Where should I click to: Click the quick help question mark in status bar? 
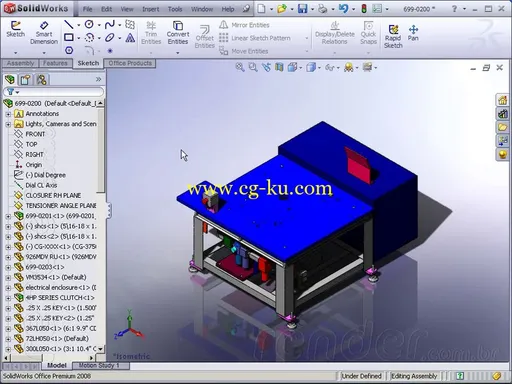click(x=460, y=376)
